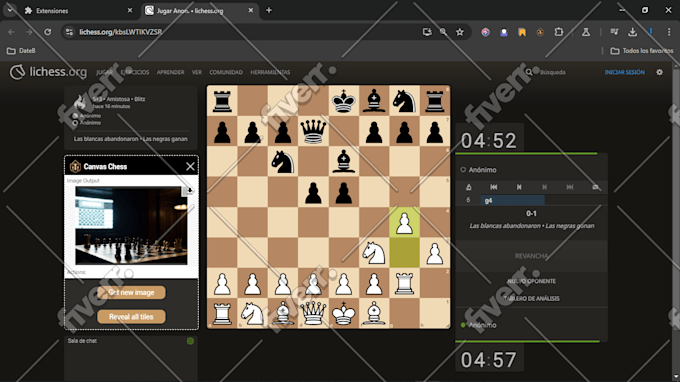Click the install app icon in address bar

point(427,32)
